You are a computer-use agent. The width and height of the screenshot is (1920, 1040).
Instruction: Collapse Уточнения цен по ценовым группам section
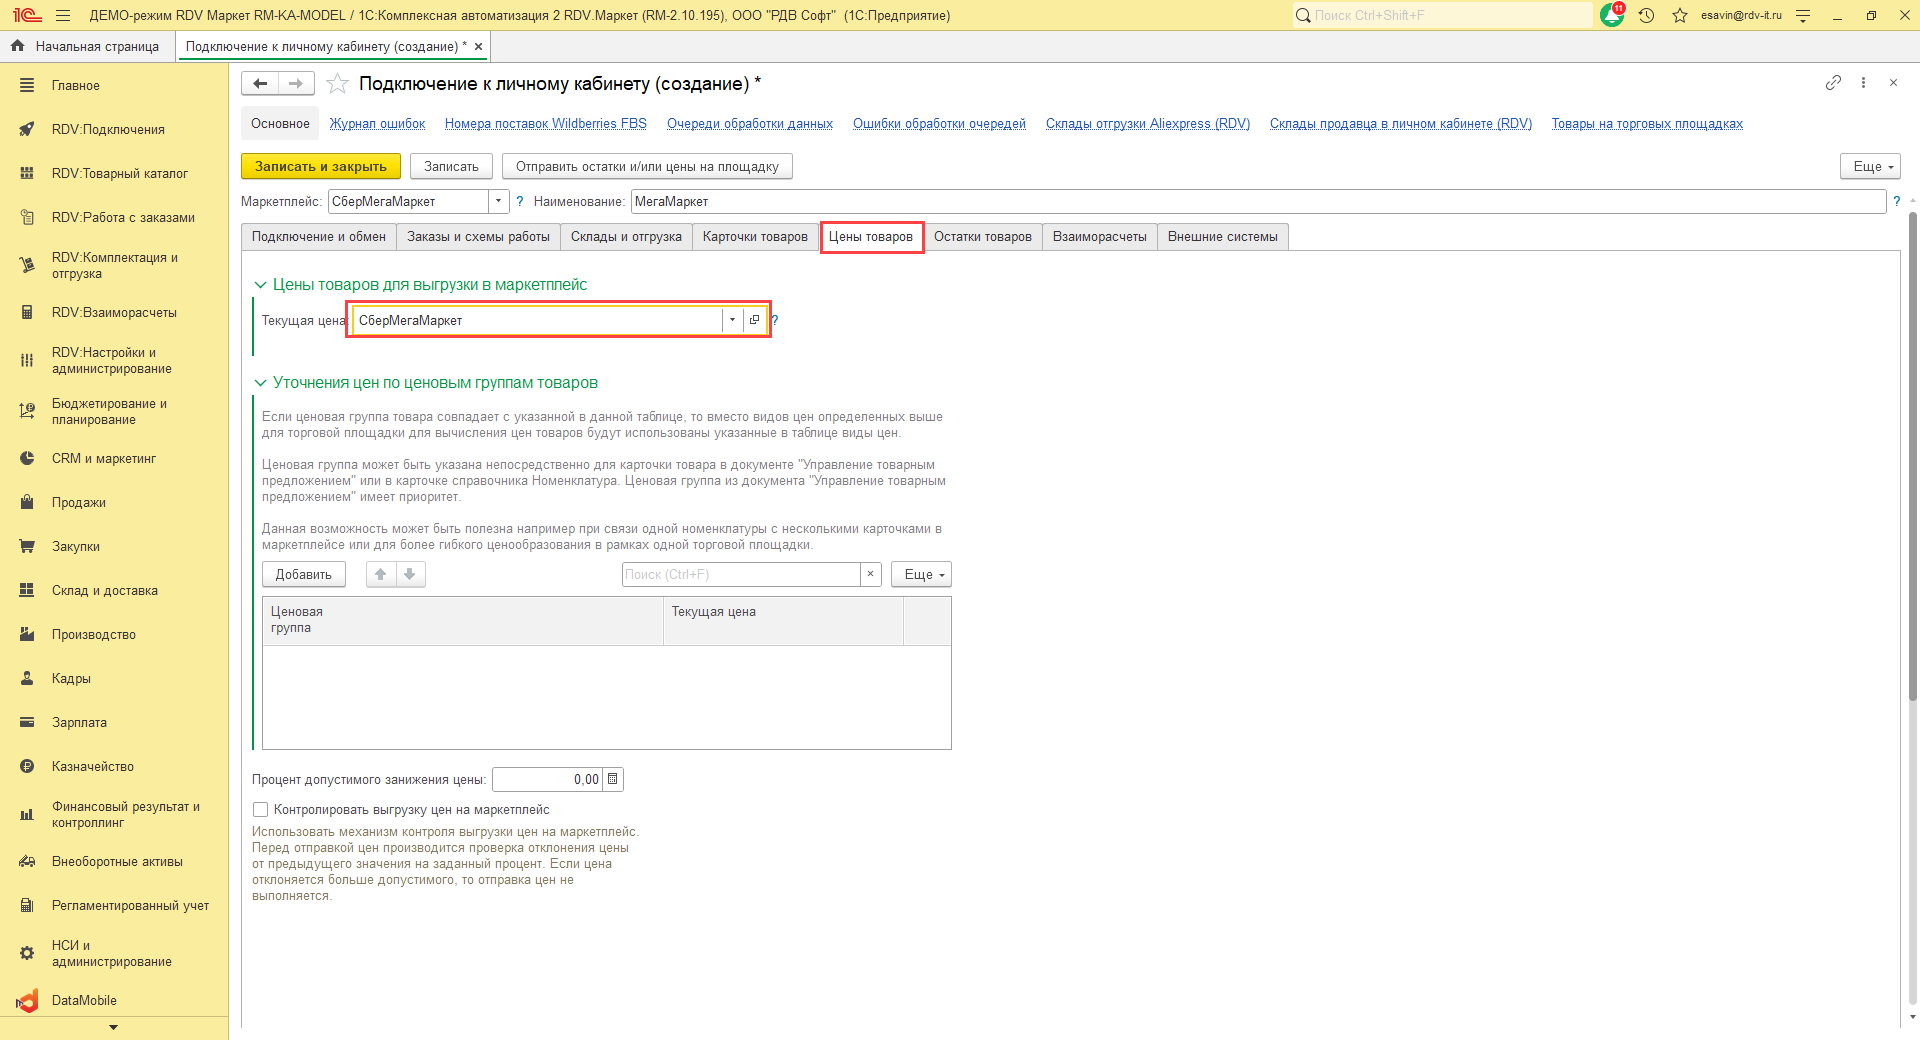[260, 383]
